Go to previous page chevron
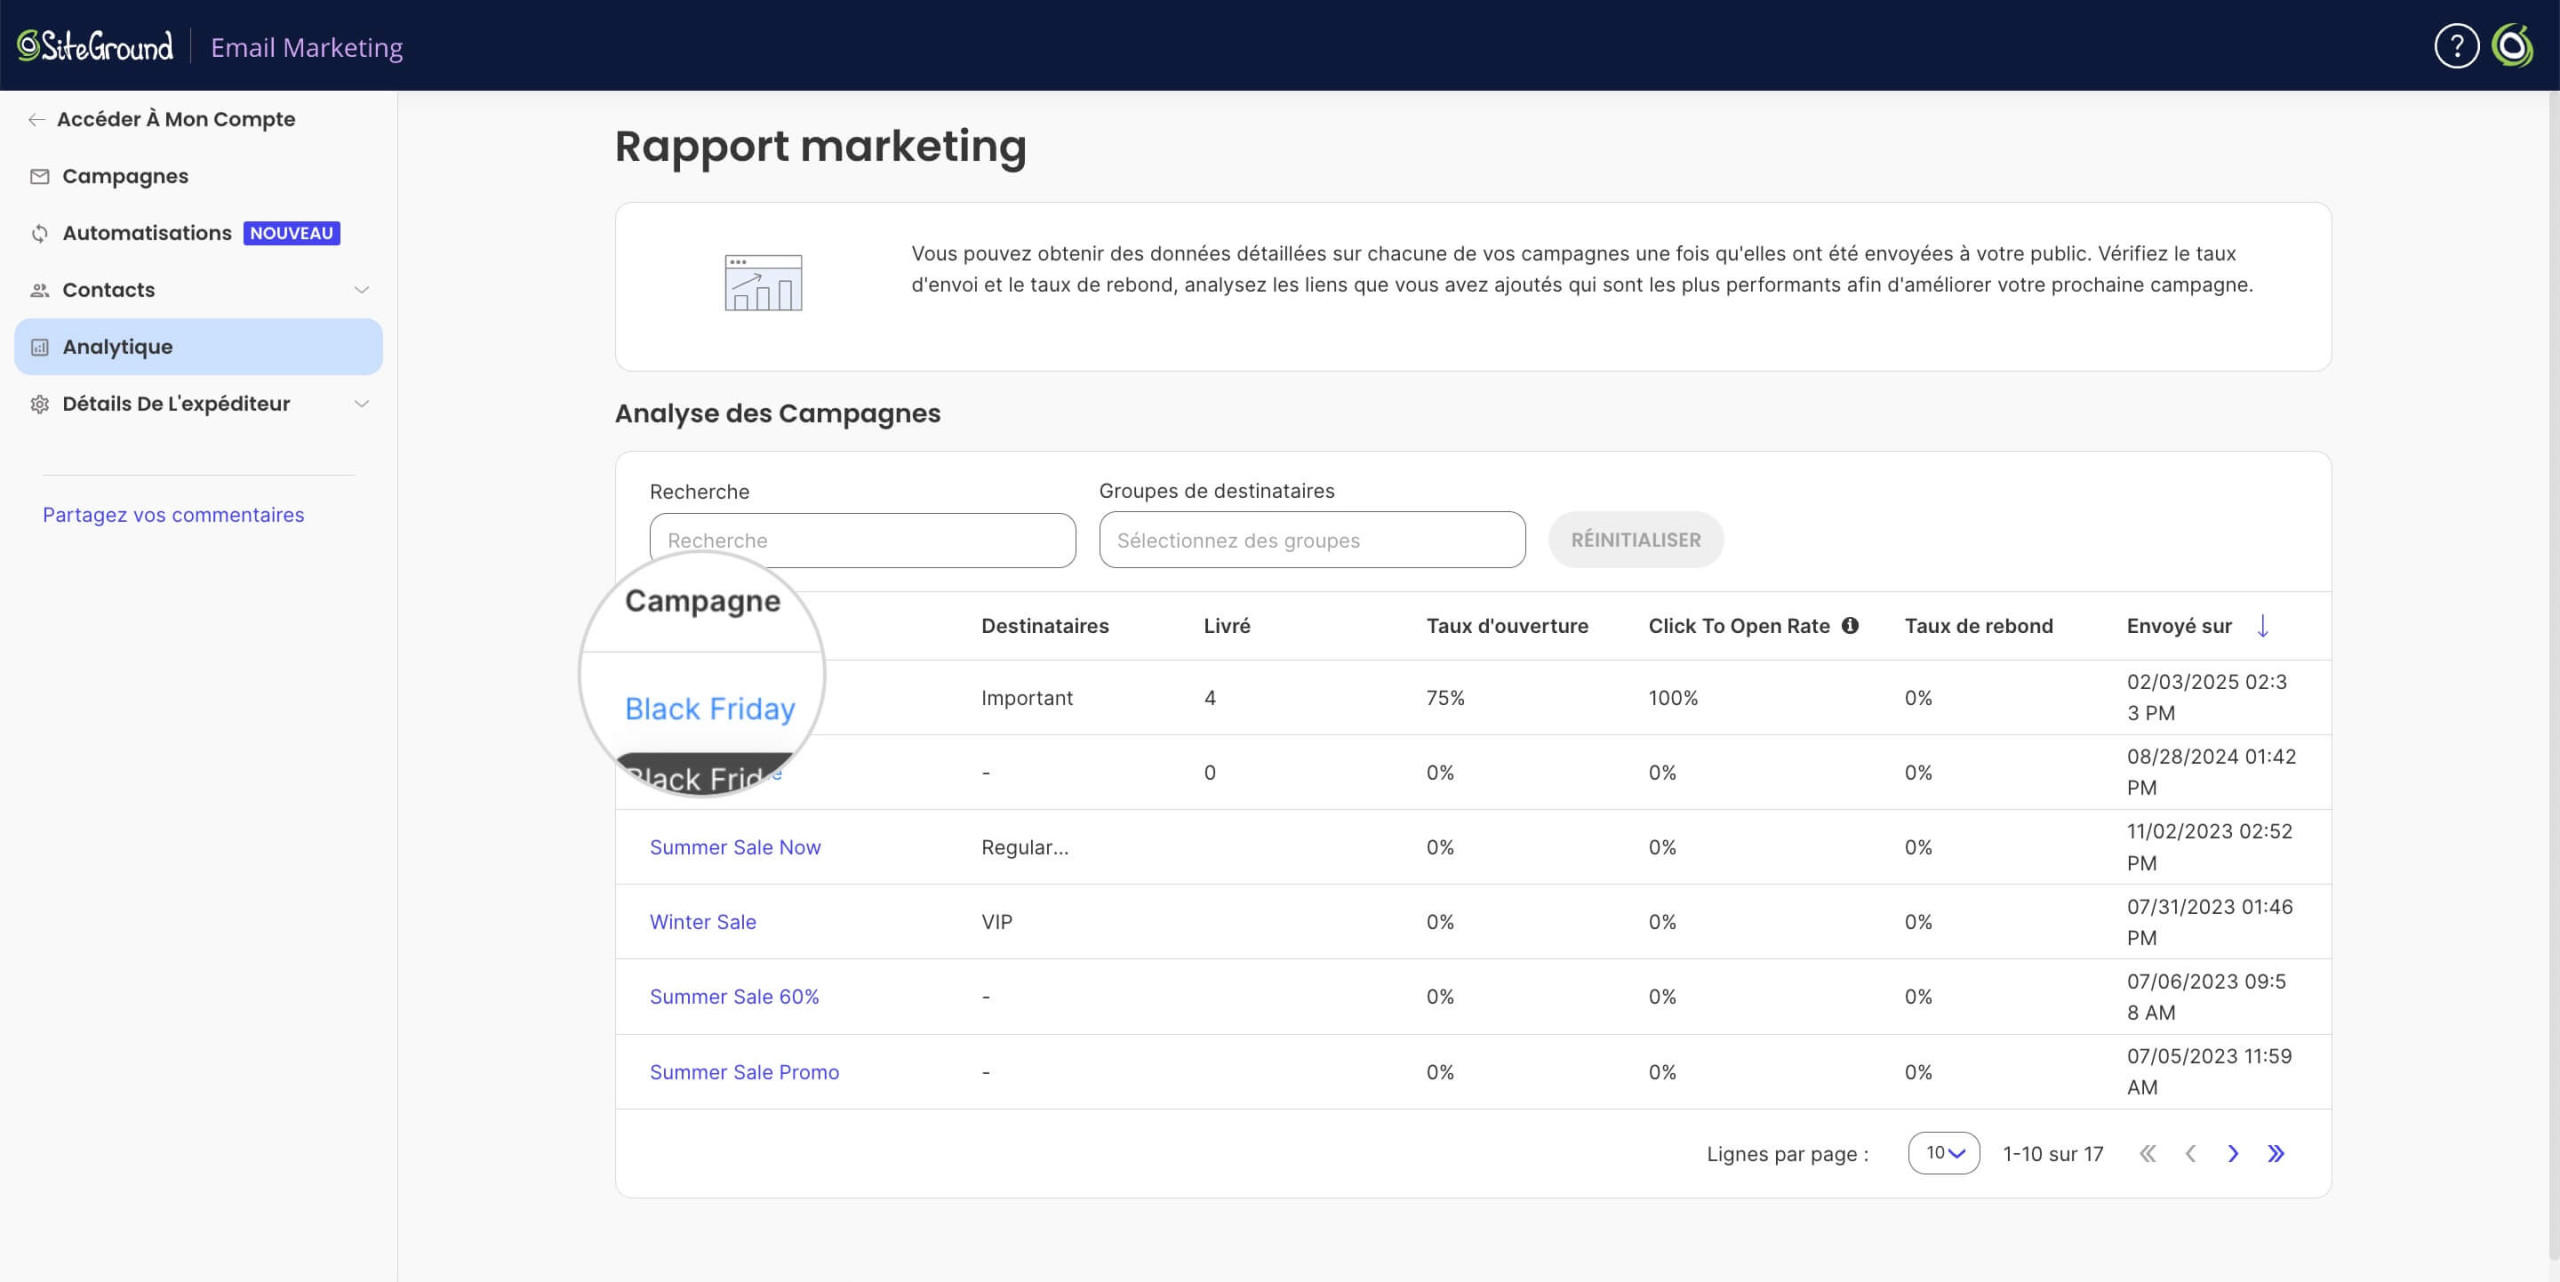This screenshot has height=1282, width=2560. click(x=2190, y=1154)
